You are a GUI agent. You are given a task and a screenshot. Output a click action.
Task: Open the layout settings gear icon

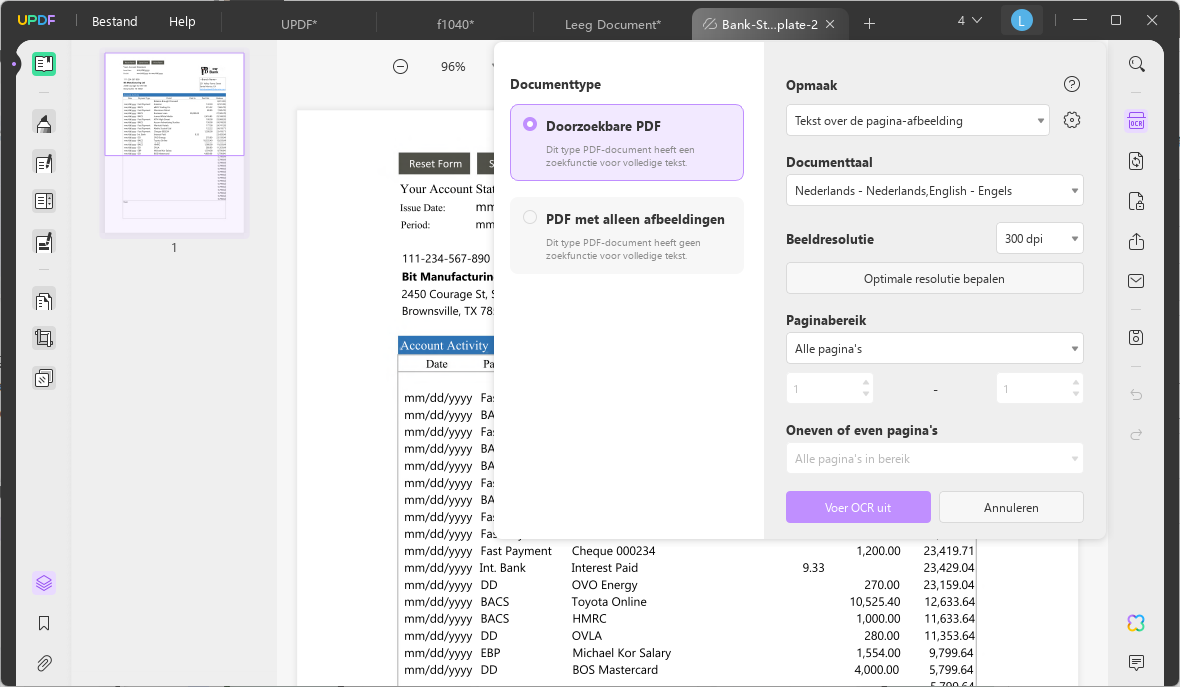point(1072,120)
